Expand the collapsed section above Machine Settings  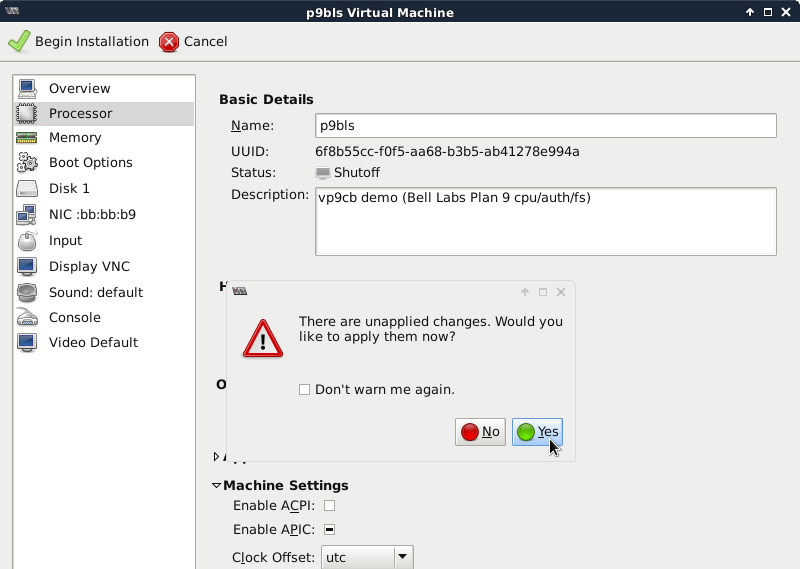point(217,457)
